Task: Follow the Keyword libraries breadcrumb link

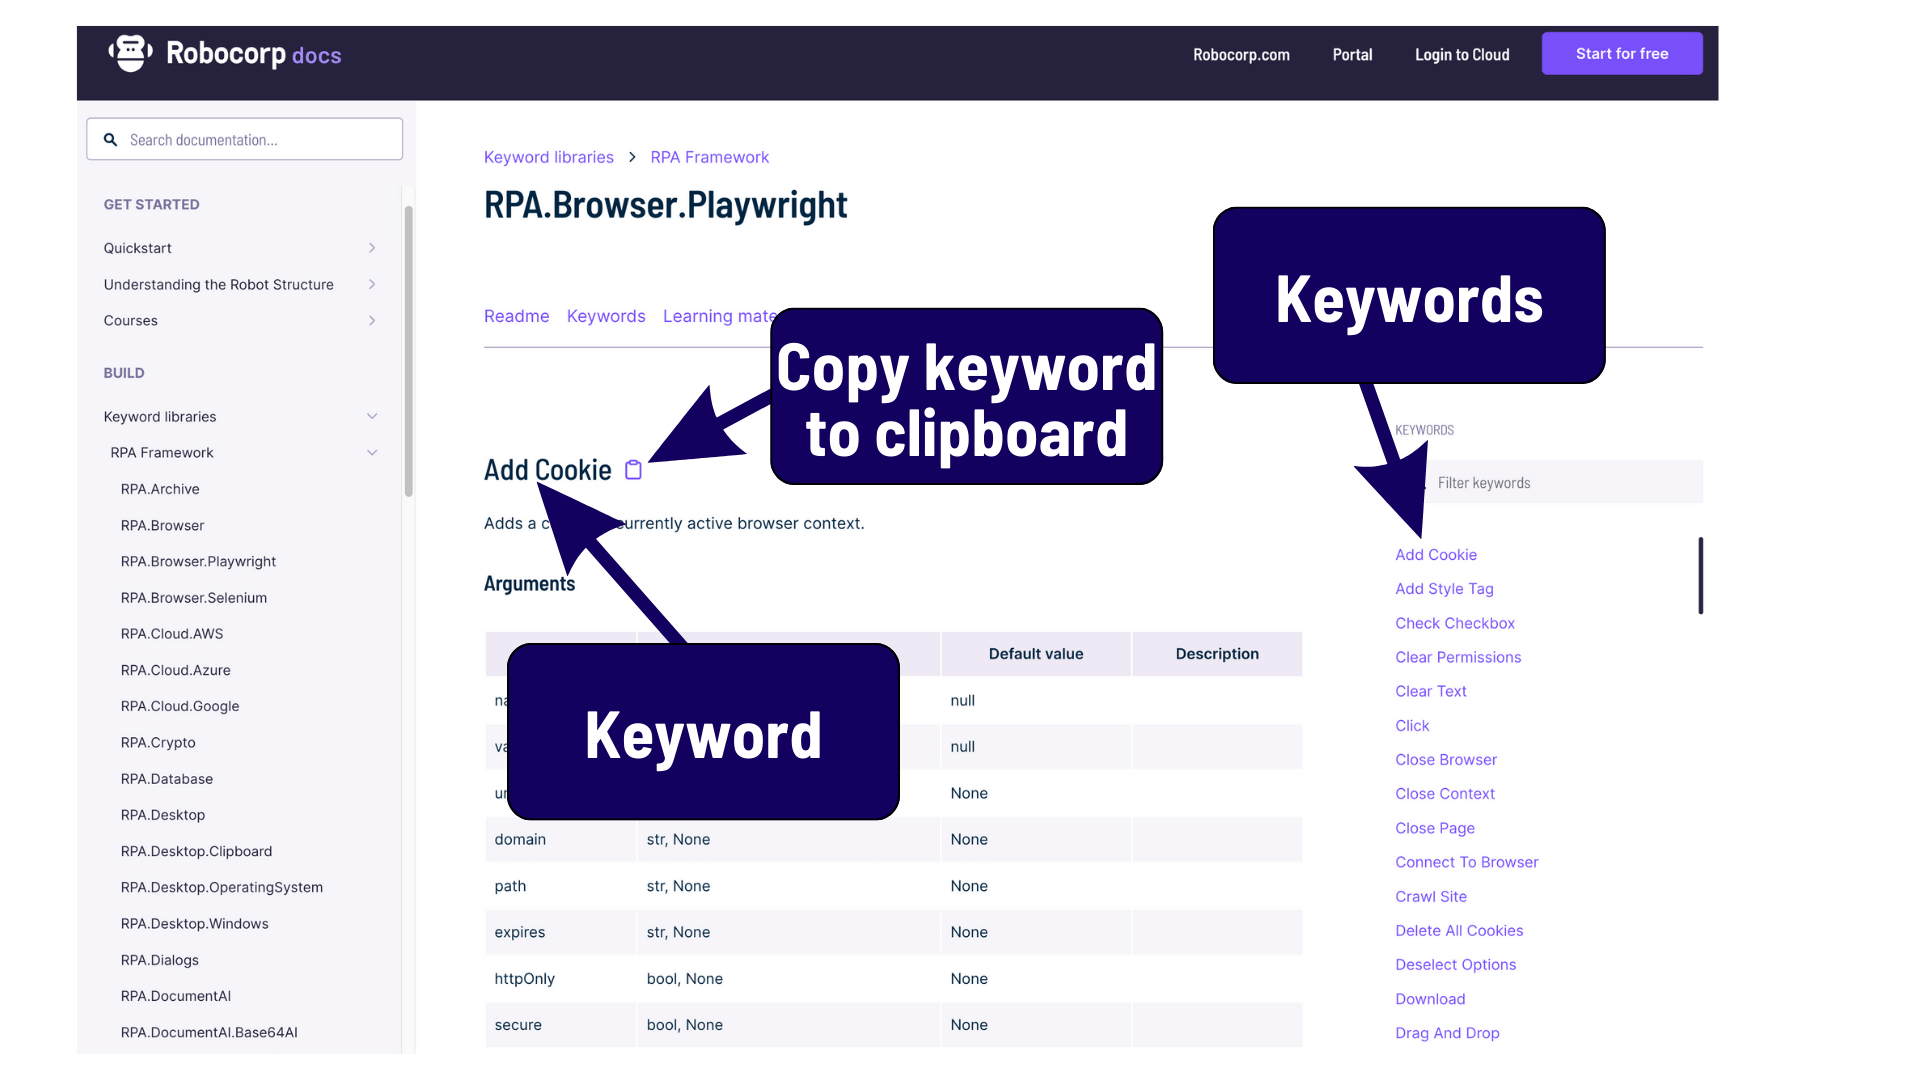Action: pyautogui.click(x=549, y=157)
